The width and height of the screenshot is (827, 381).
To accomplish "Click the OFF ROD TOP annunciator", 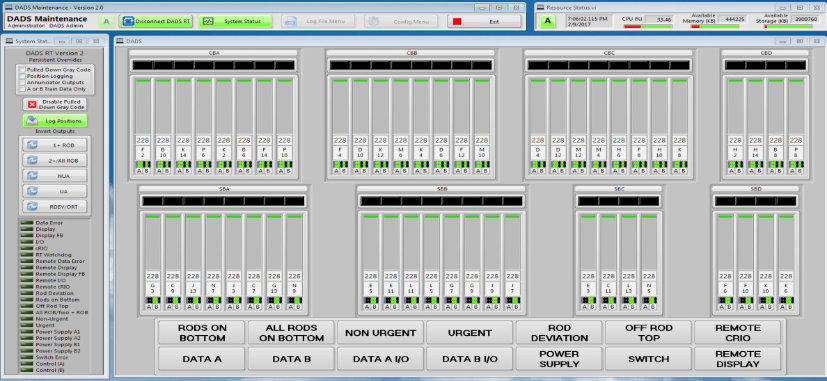I will pos(648,333).
